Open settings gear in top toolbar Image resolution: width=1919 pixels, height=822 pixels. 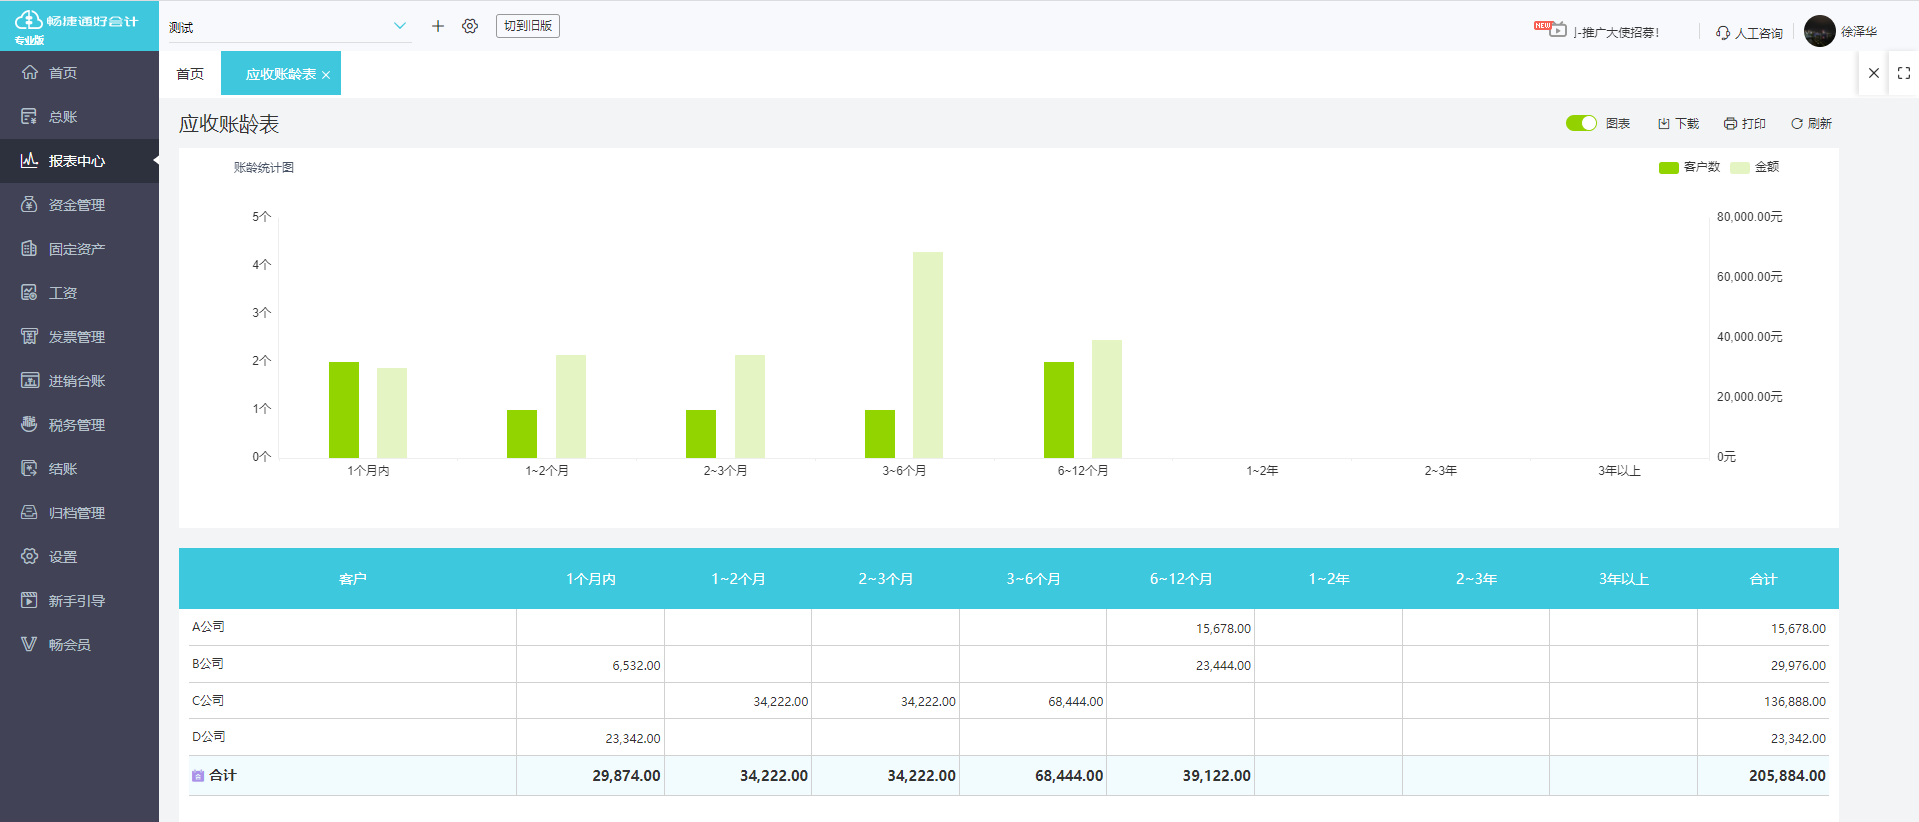[470, 26]
